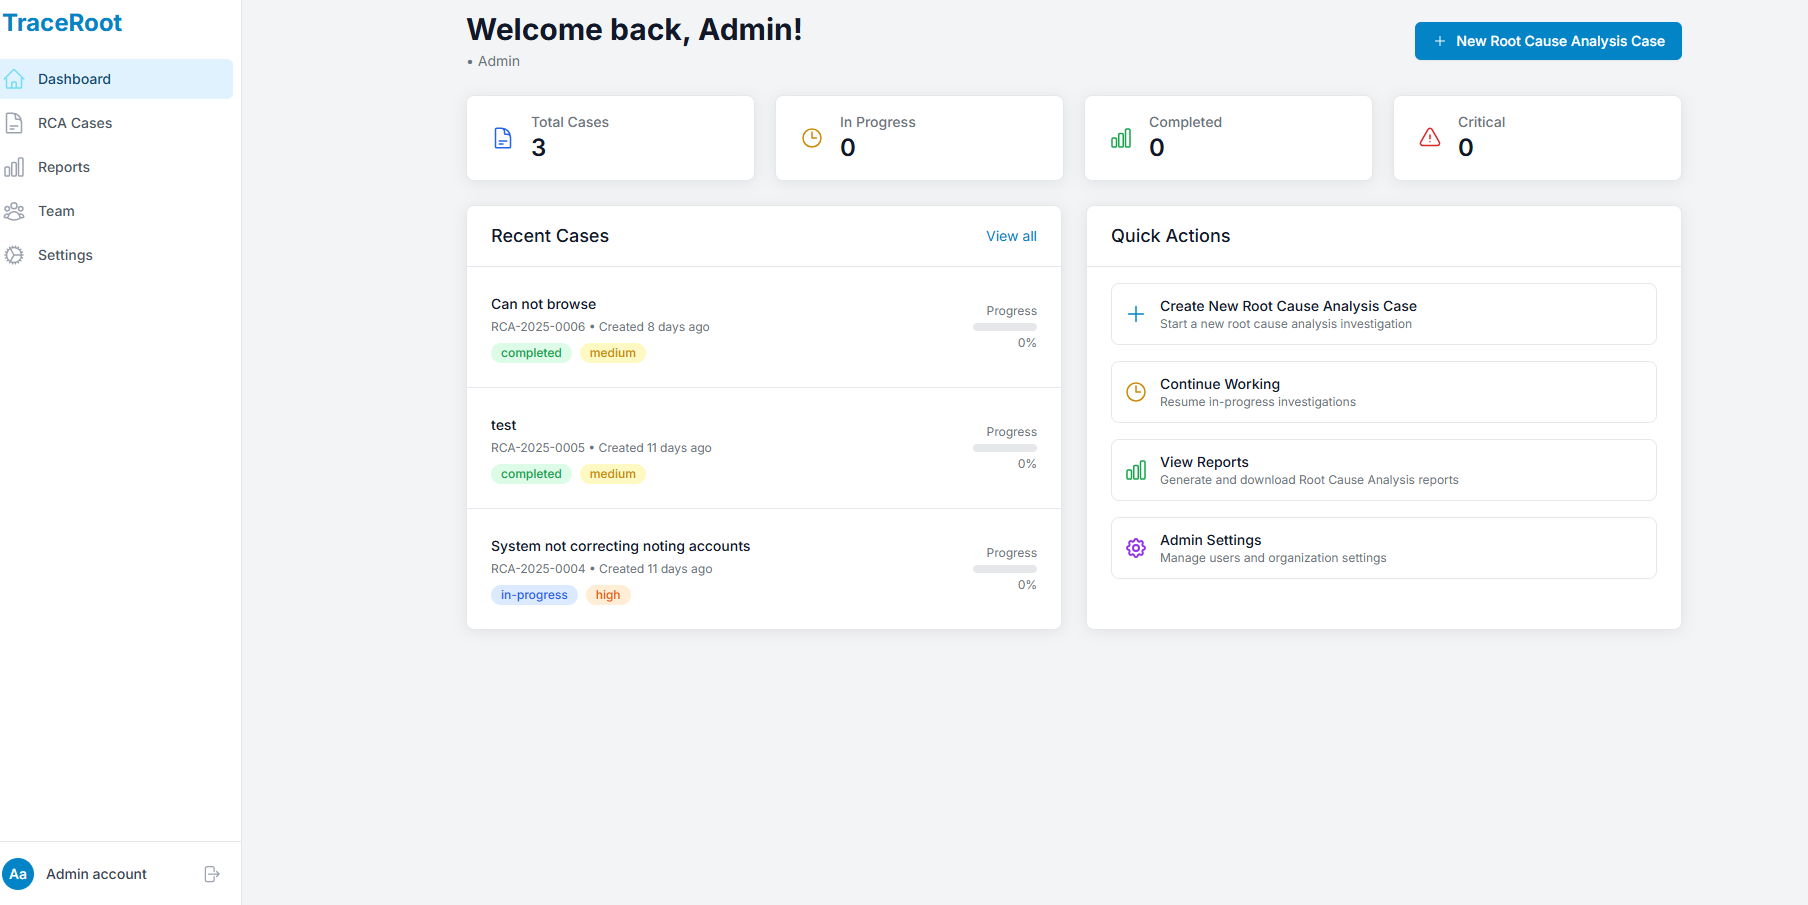Image resolution: width=1808 pixels, height=905 pixels.
Task: Click the Total Cases stat card
Action: coord(610,138)
